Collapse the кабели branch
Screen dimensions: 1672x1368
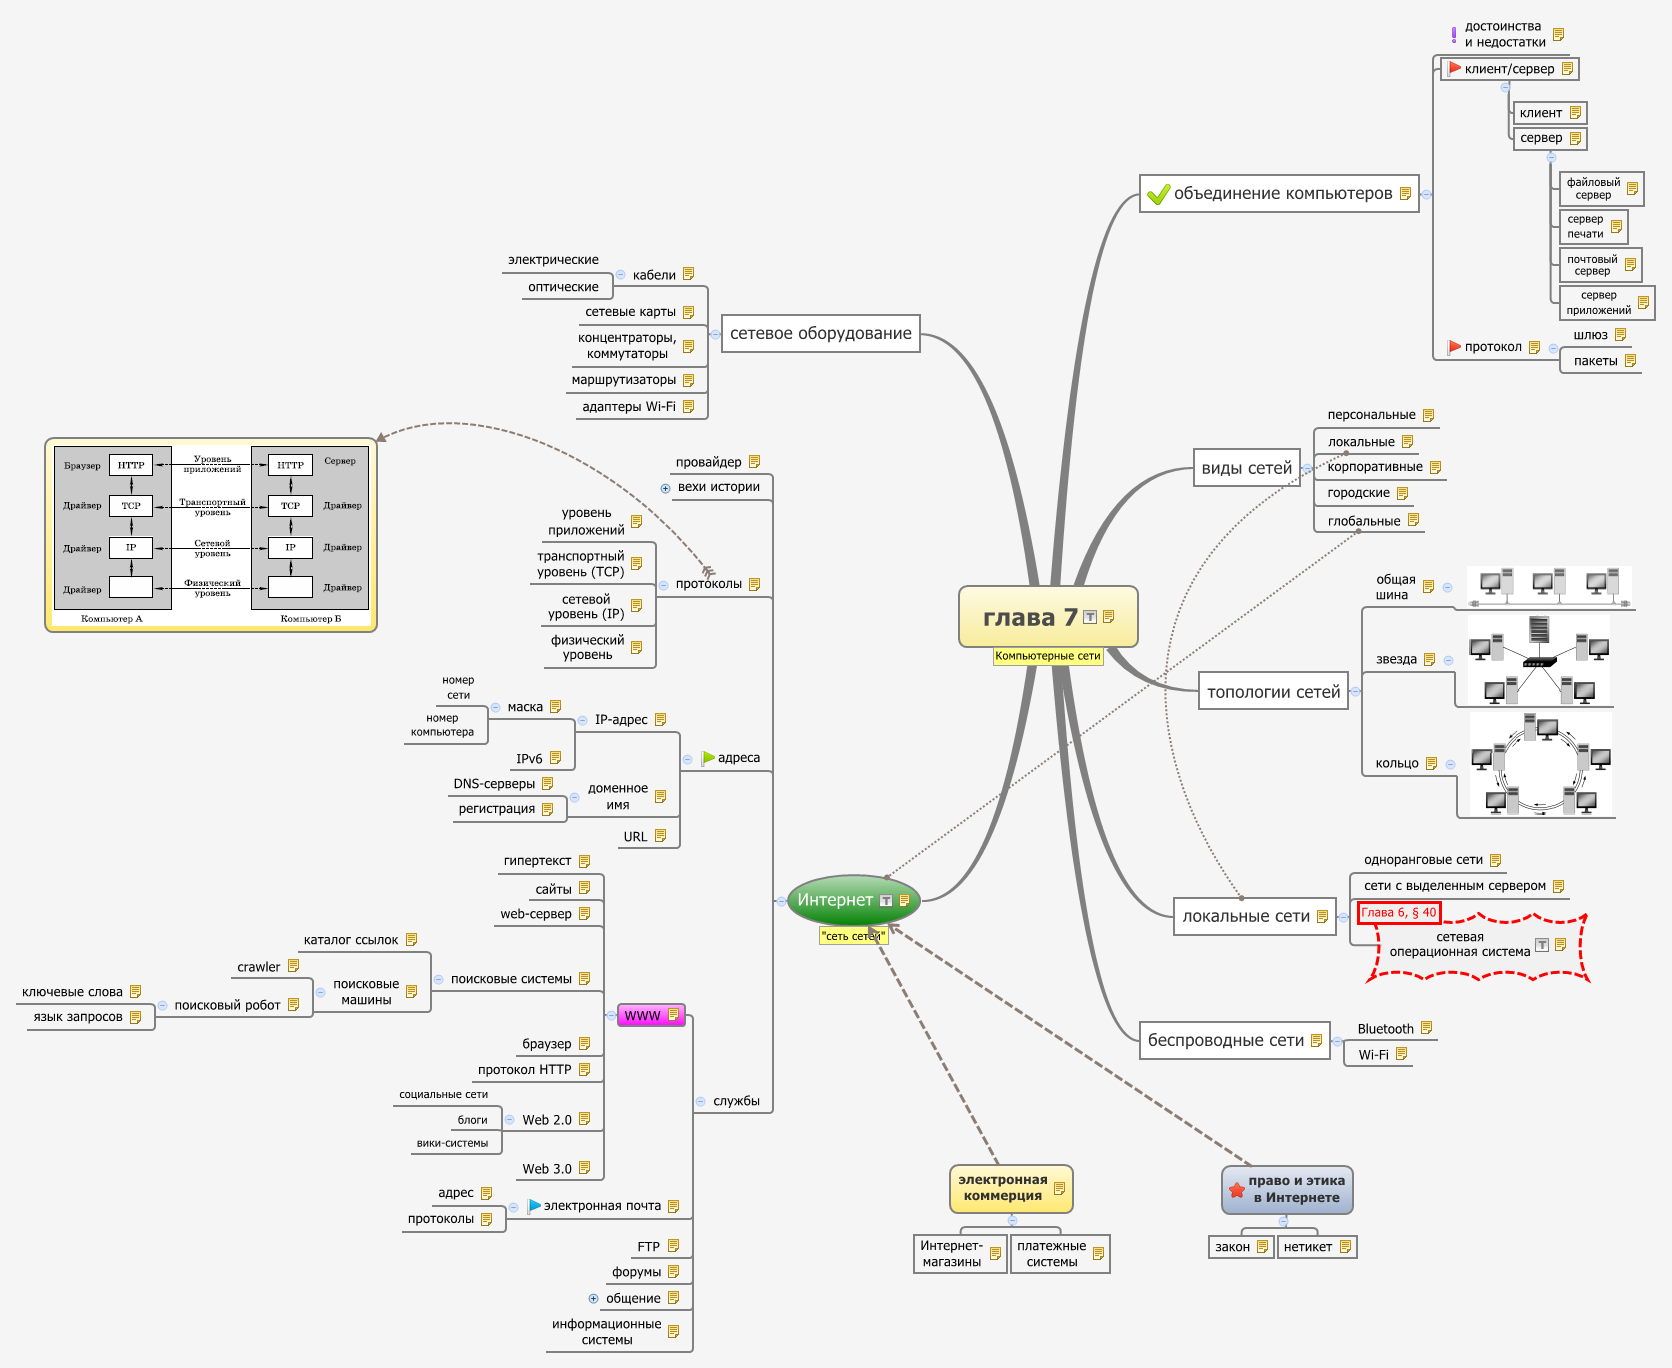621,275
